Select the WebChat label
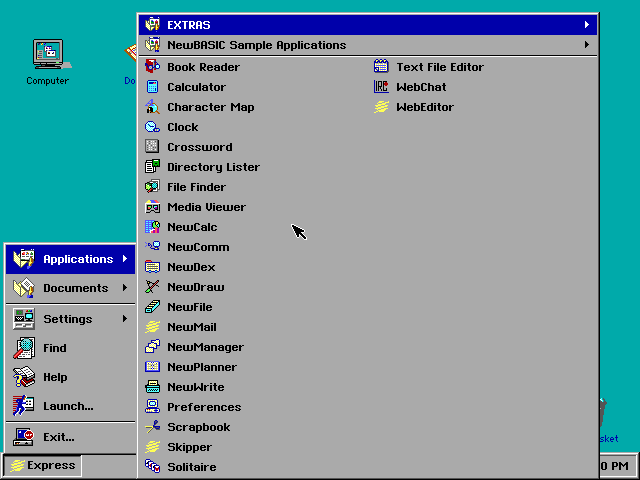The width and height of the screenshot is (640, 480). [x=421, y=87]
